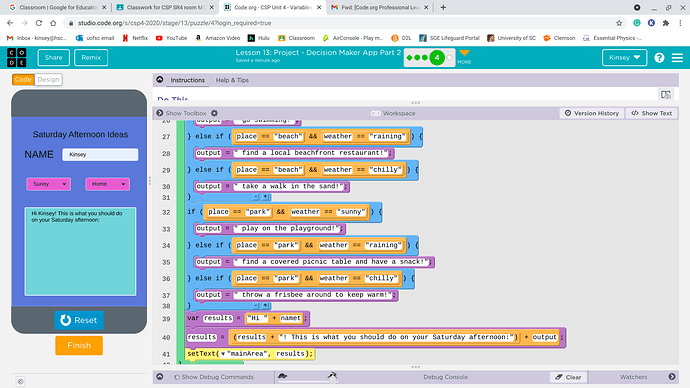Open the help question mark icon

coord(659,58)
